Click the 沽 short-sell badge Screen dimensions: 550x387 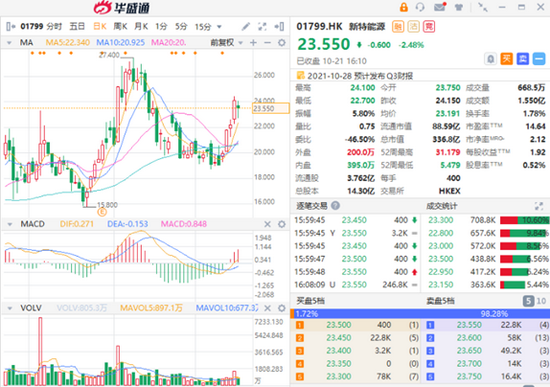414,27
